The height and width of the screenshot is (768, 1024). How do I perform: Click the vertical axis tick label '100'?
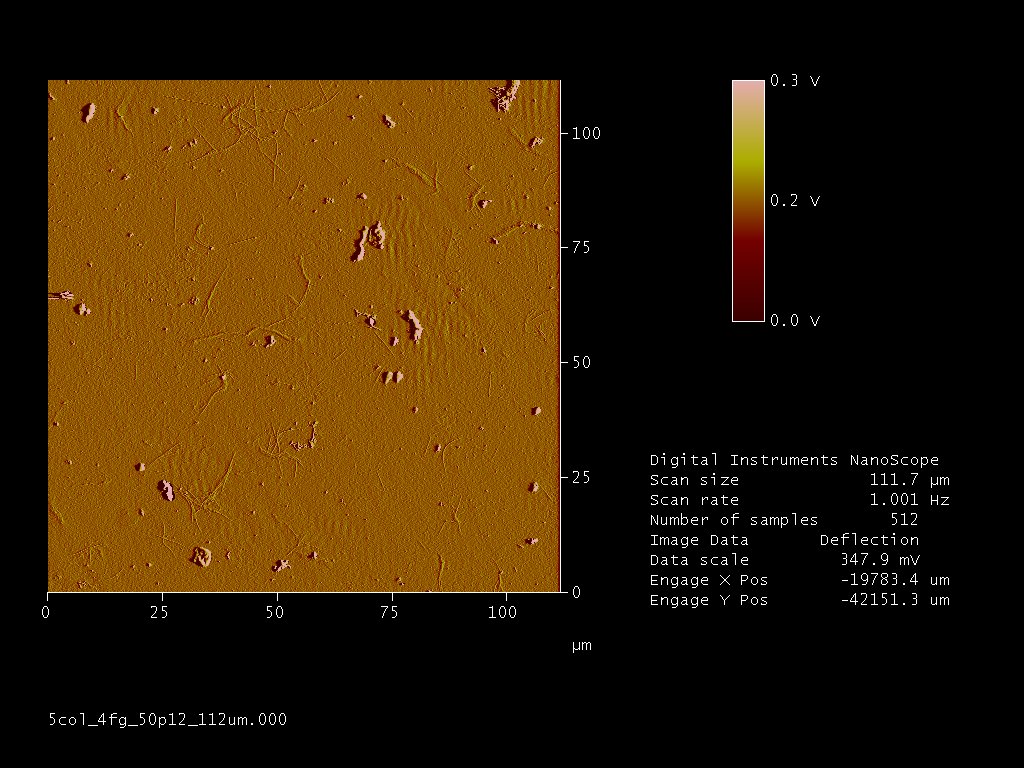tap(586, 133)
